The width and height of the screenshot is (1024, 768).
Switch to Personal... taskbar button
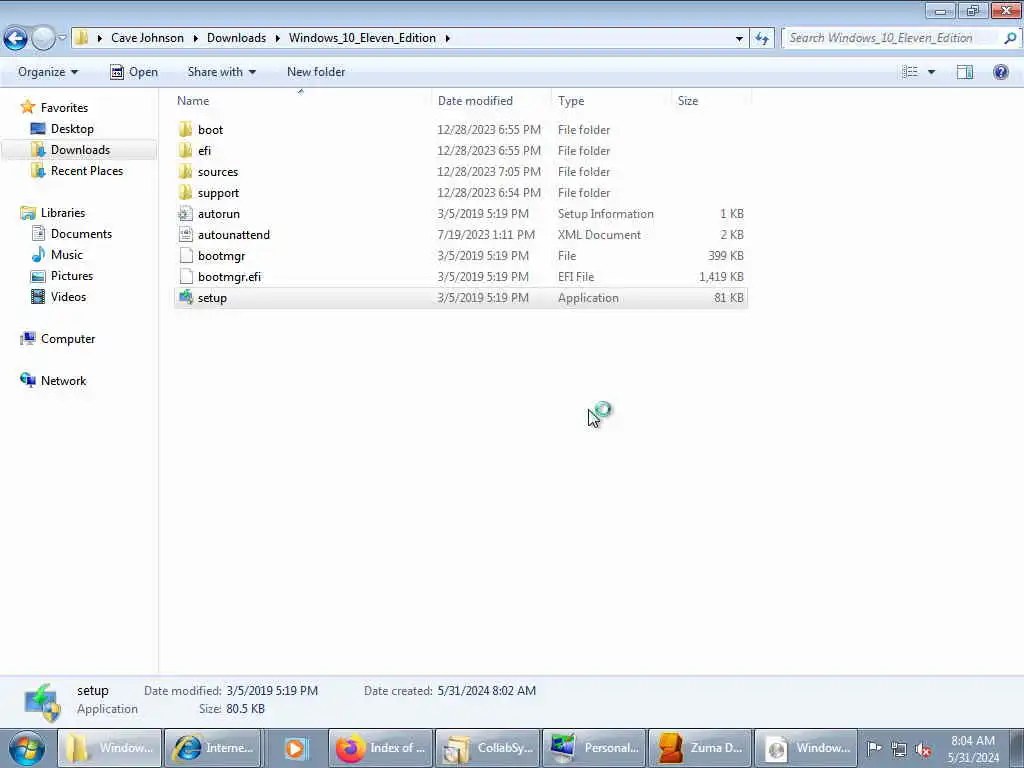point(594,748)
